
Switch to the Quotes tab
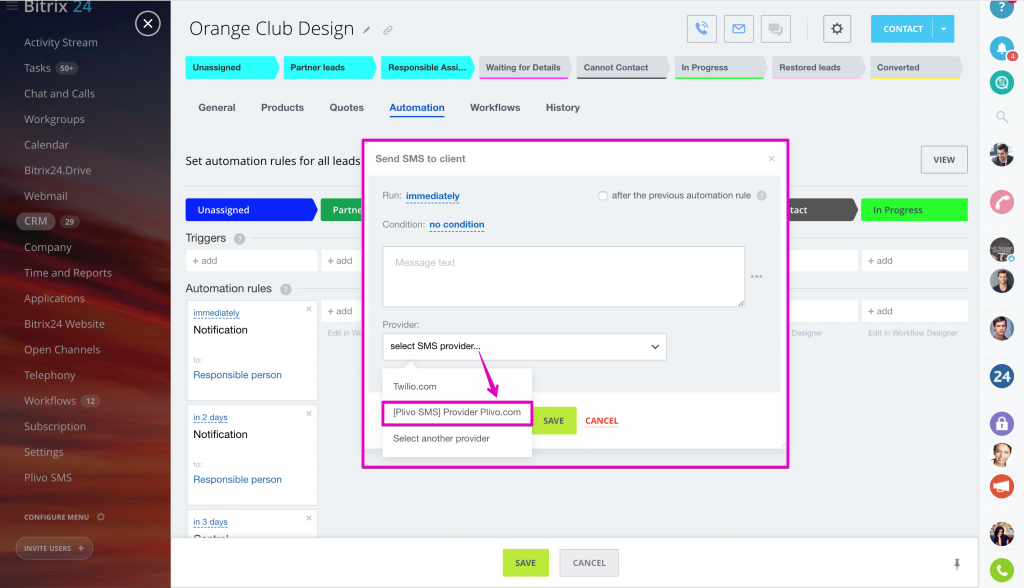[346, 108]
